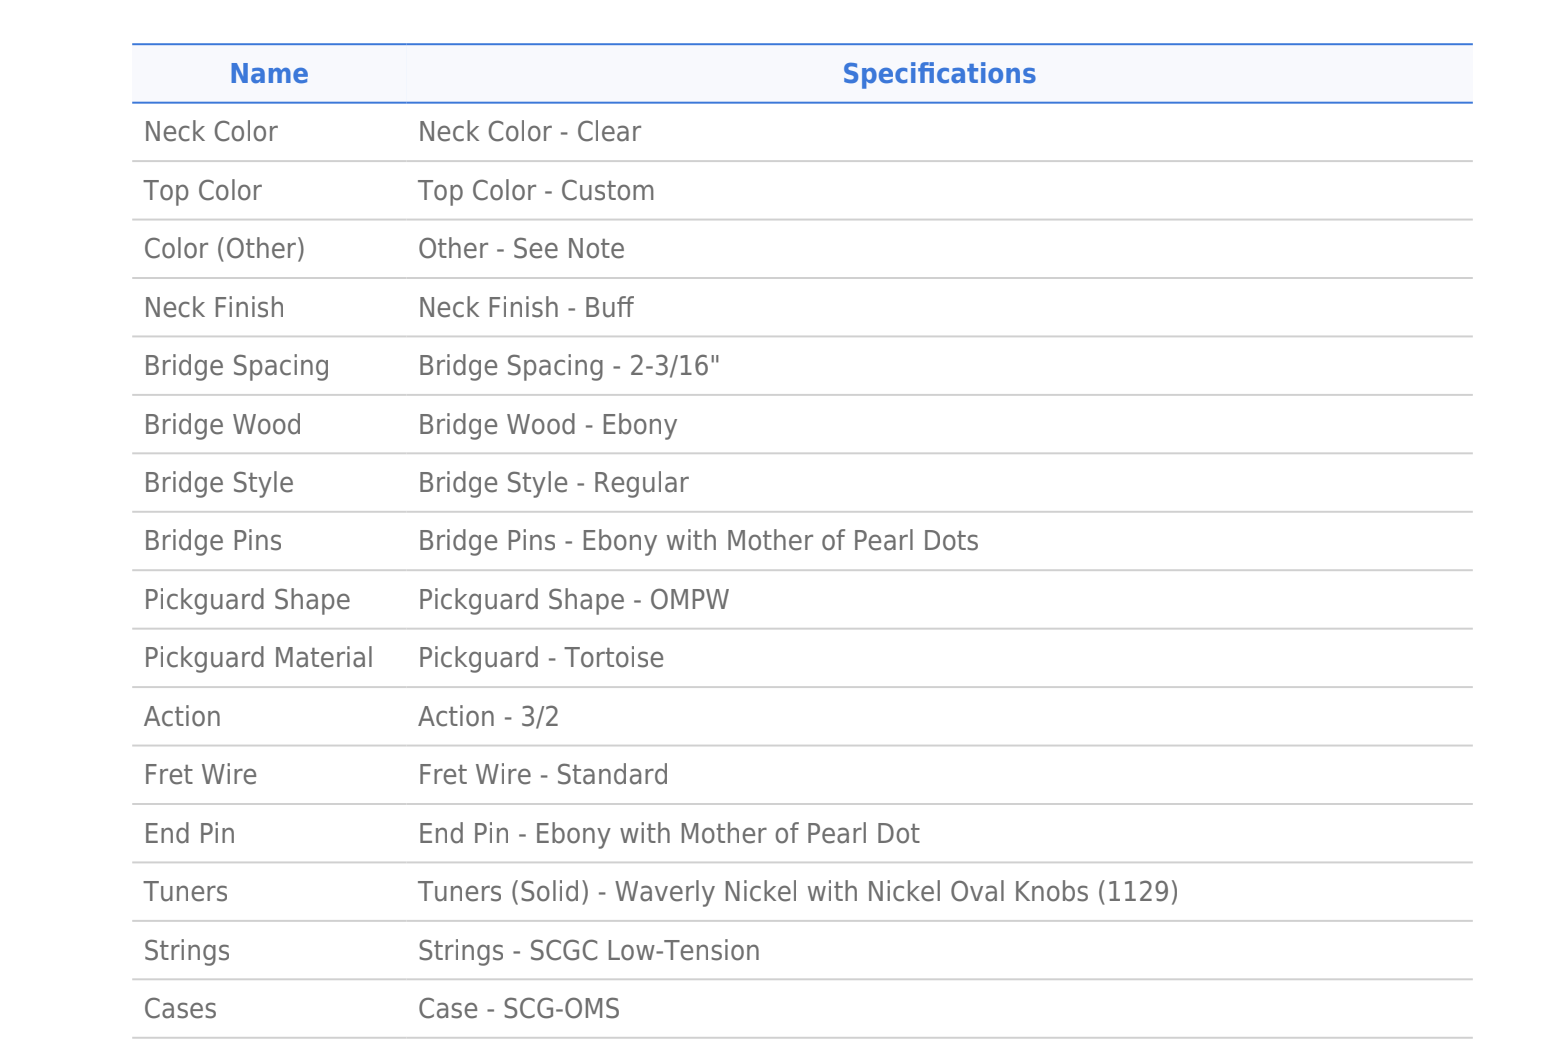This screenshot has width=1568, height=1064.
Task: Click the 'Case - SCG-OMS' specification
Action: 518,1009
